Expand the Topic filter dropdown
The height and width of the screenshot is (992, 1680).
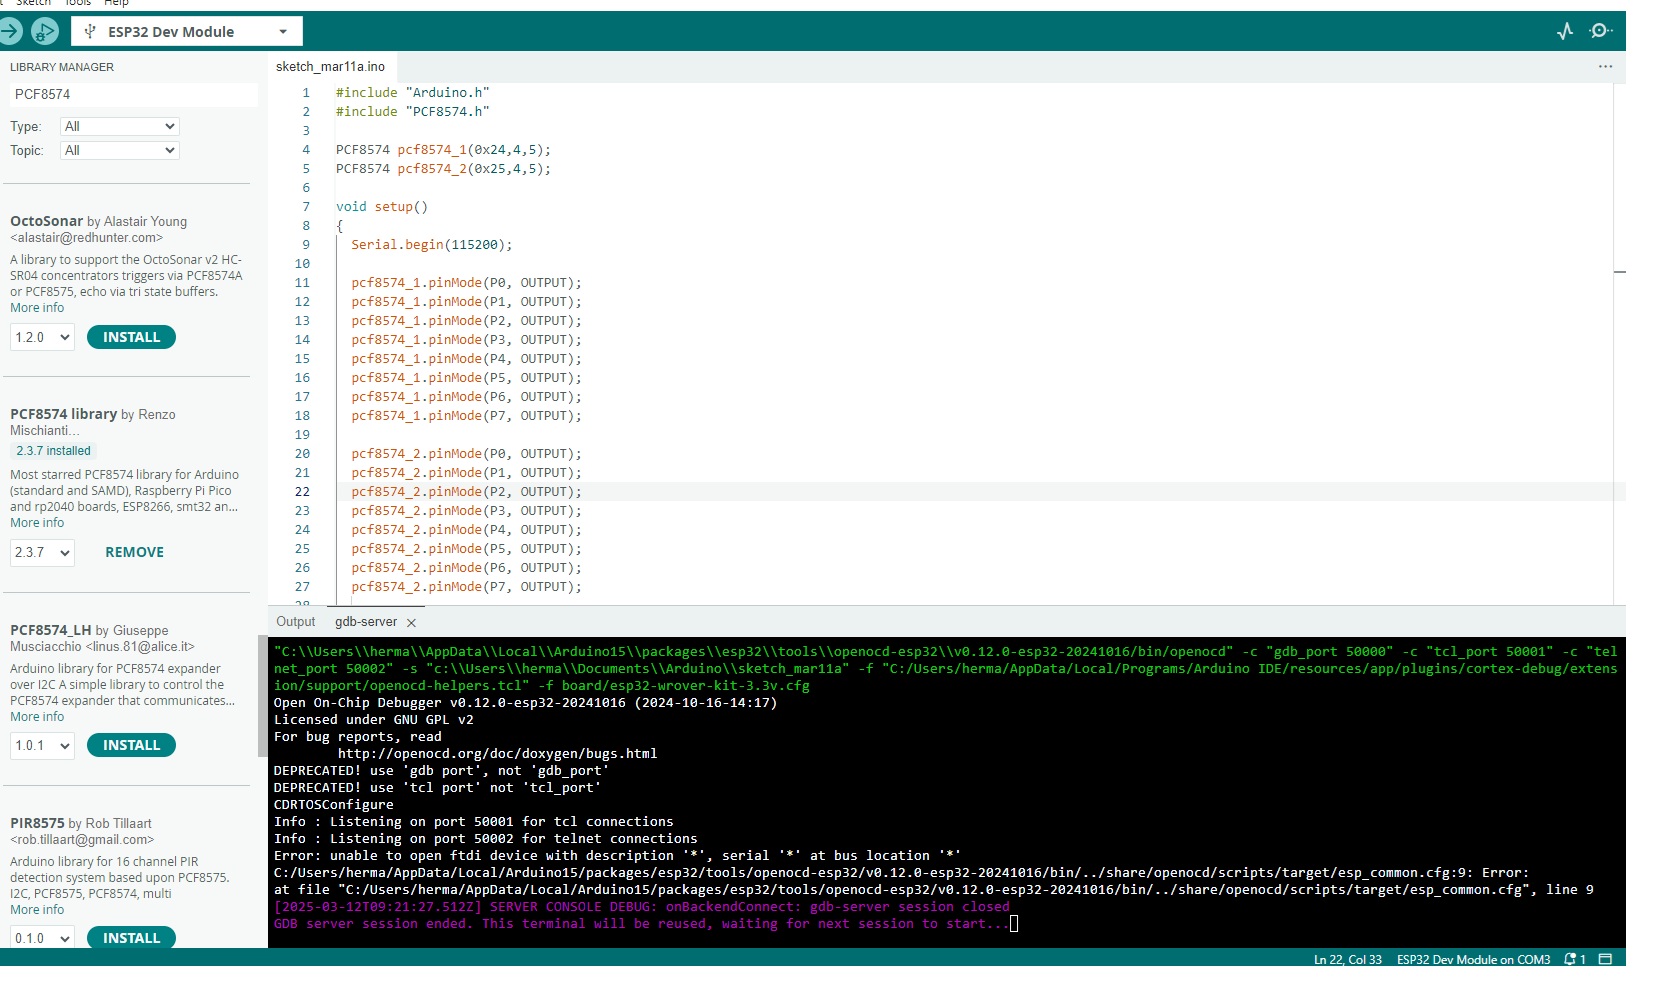(x=119, y=151)
